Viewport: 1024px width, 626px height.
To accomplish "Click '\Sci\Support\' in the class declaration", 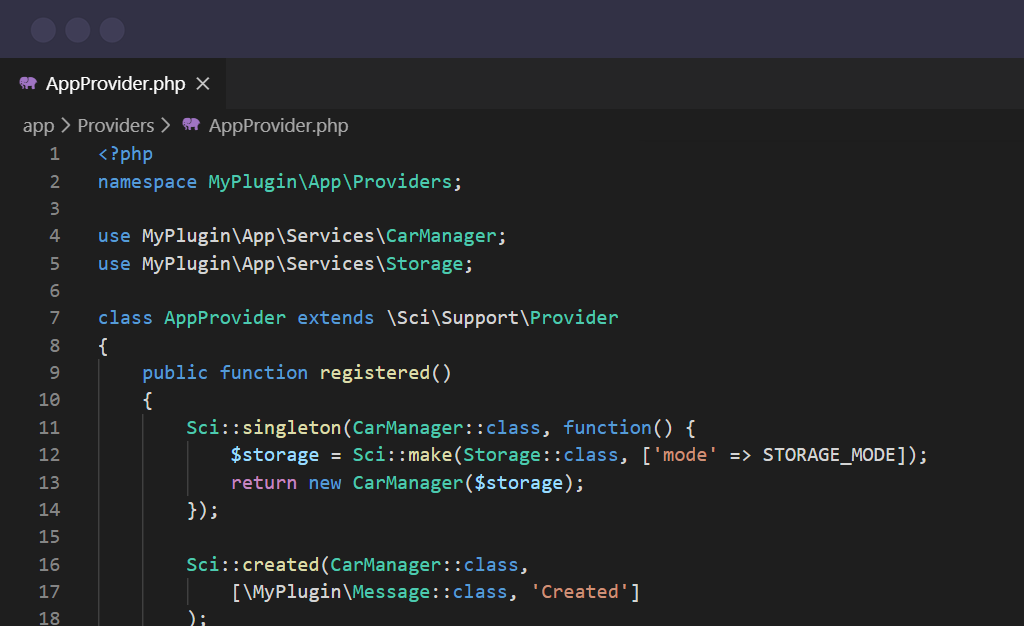I will click(458, 318).
